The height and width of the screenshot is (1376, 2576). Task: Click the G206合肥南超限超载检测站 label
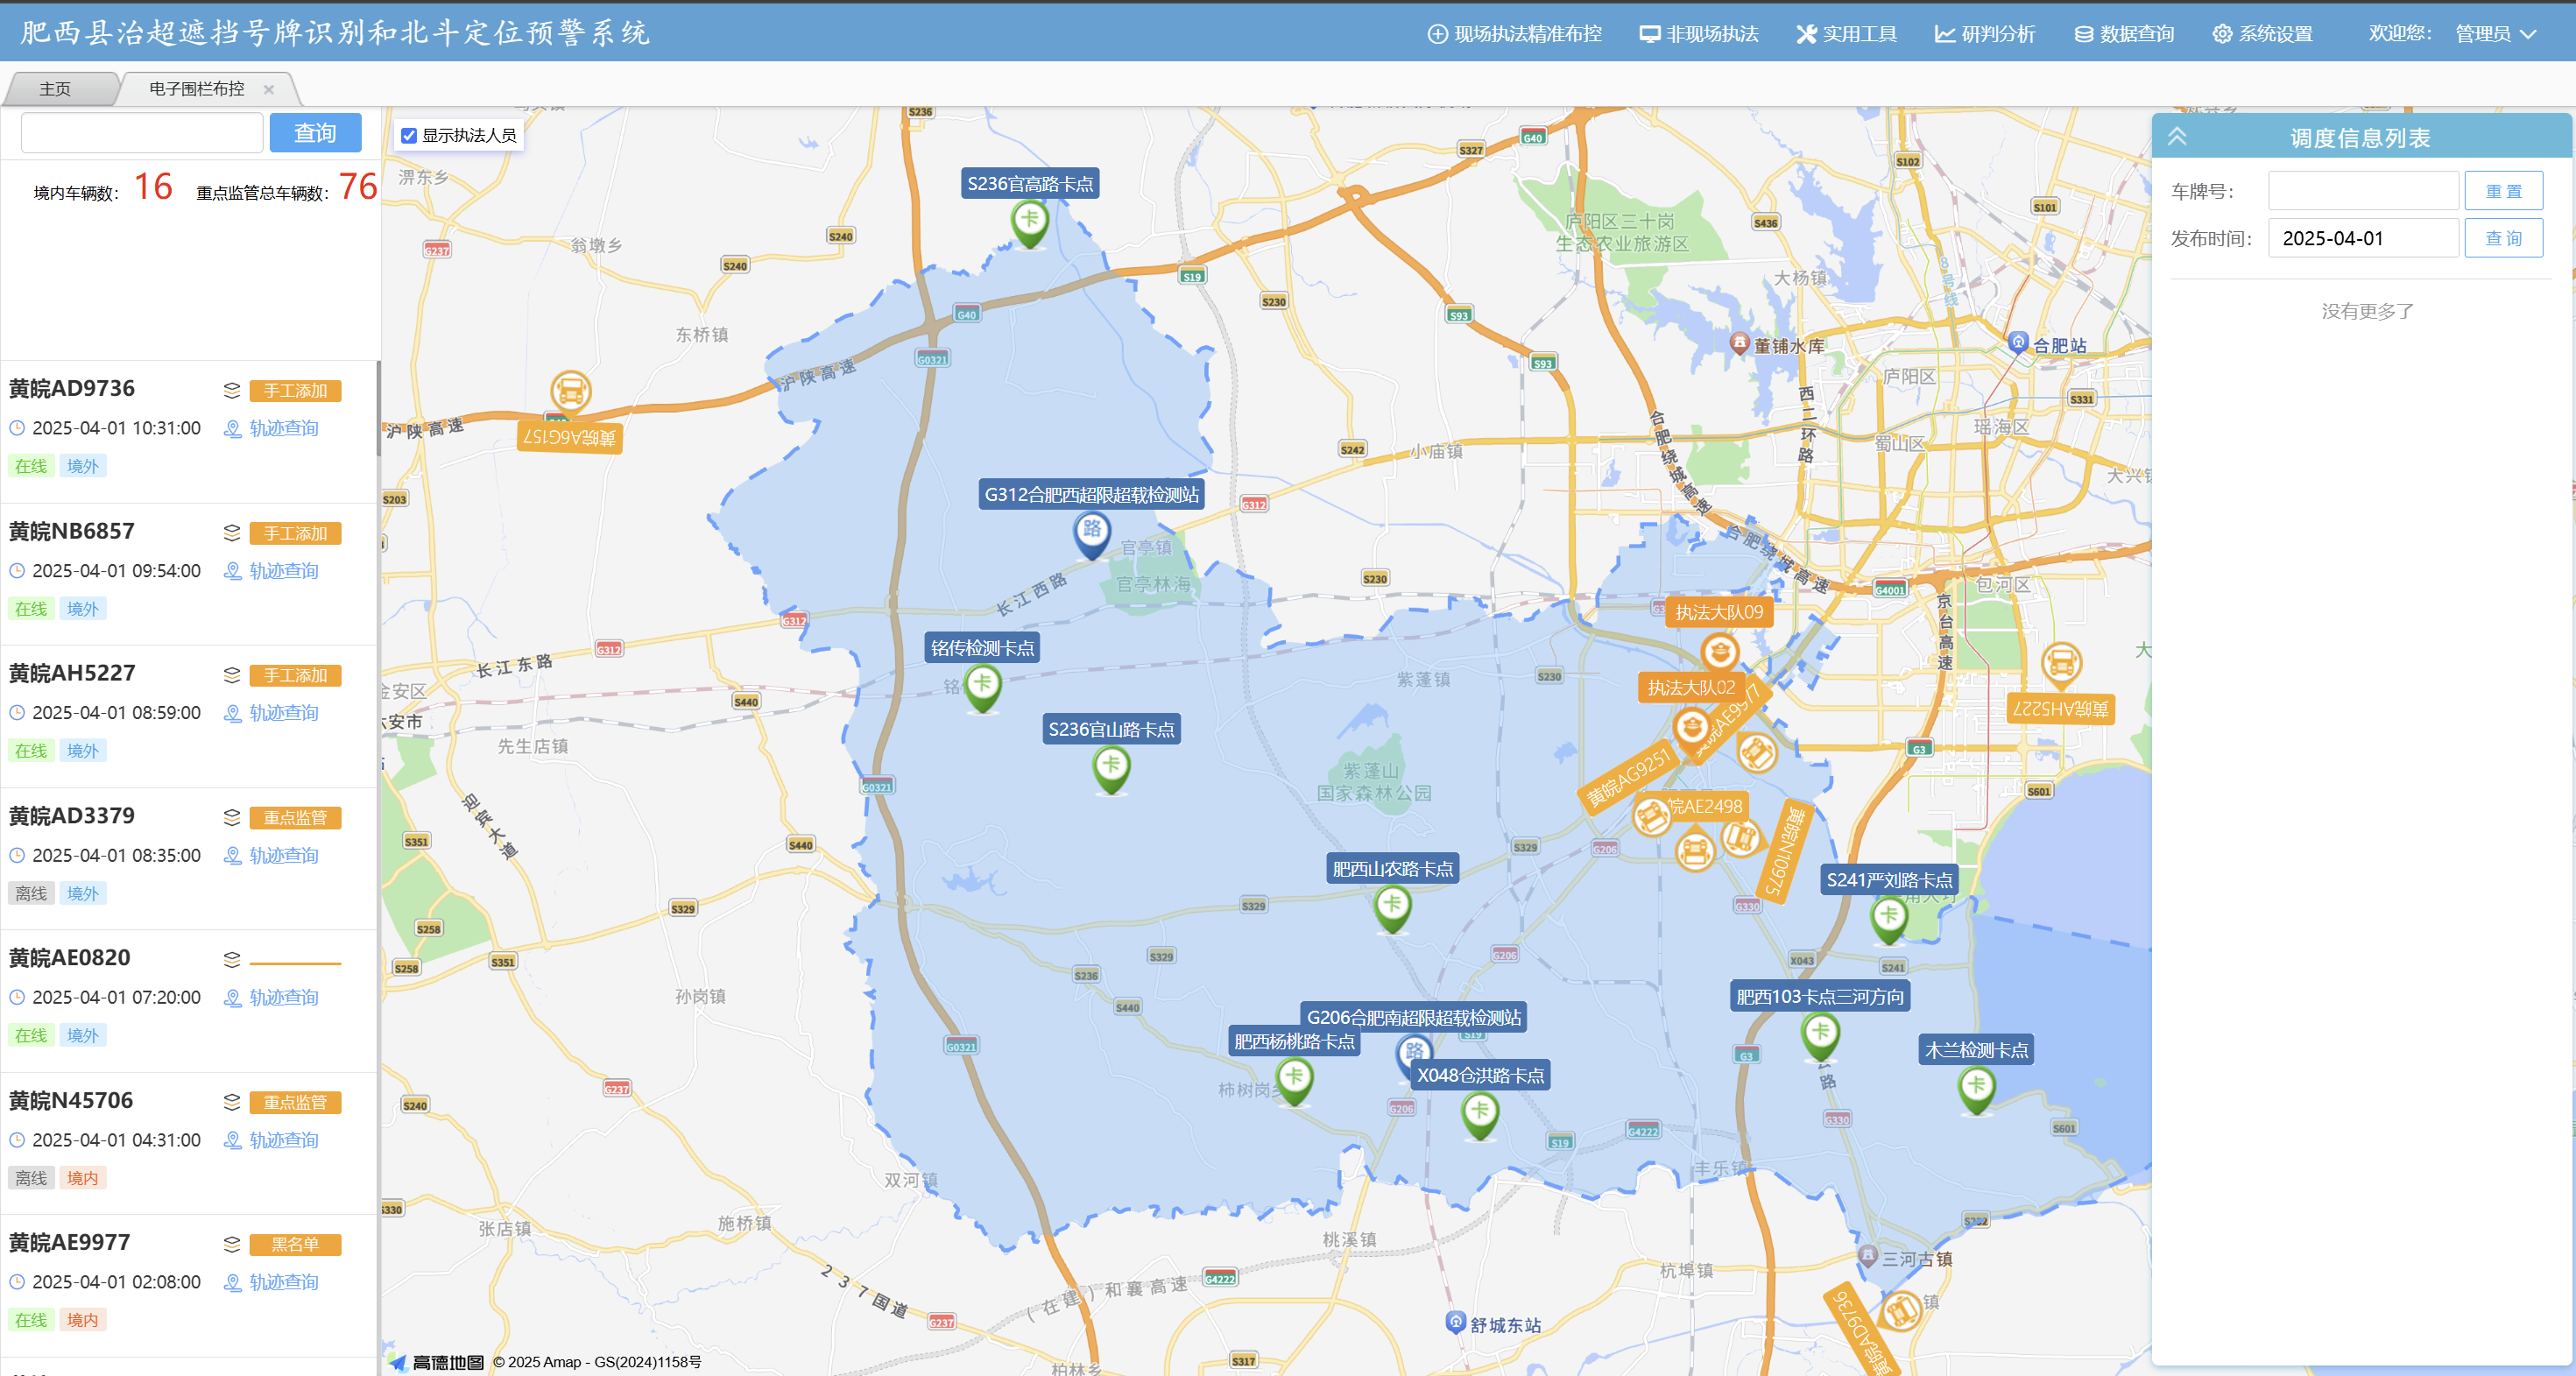pos(1413,1017)
